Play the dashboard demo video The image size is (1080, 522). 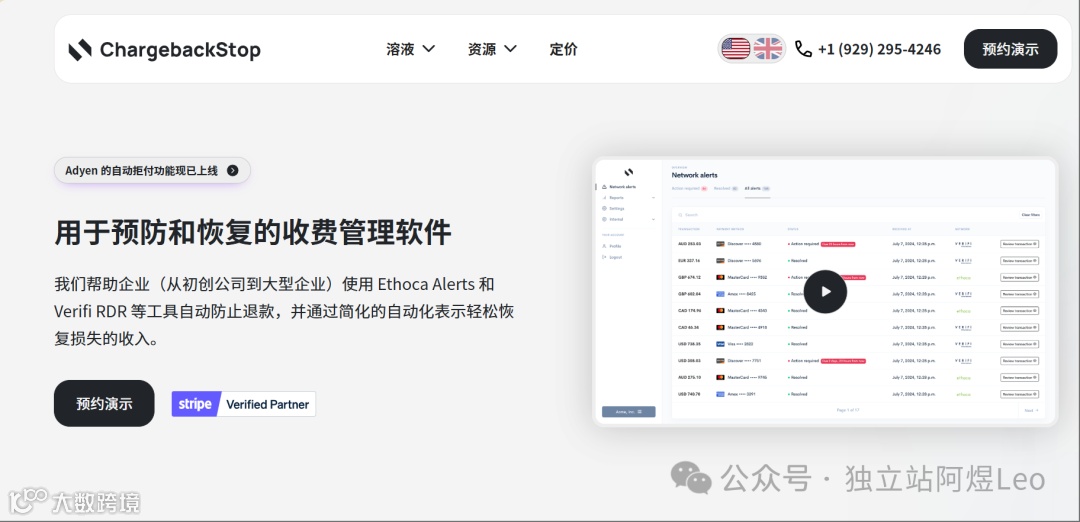(825, 291)
